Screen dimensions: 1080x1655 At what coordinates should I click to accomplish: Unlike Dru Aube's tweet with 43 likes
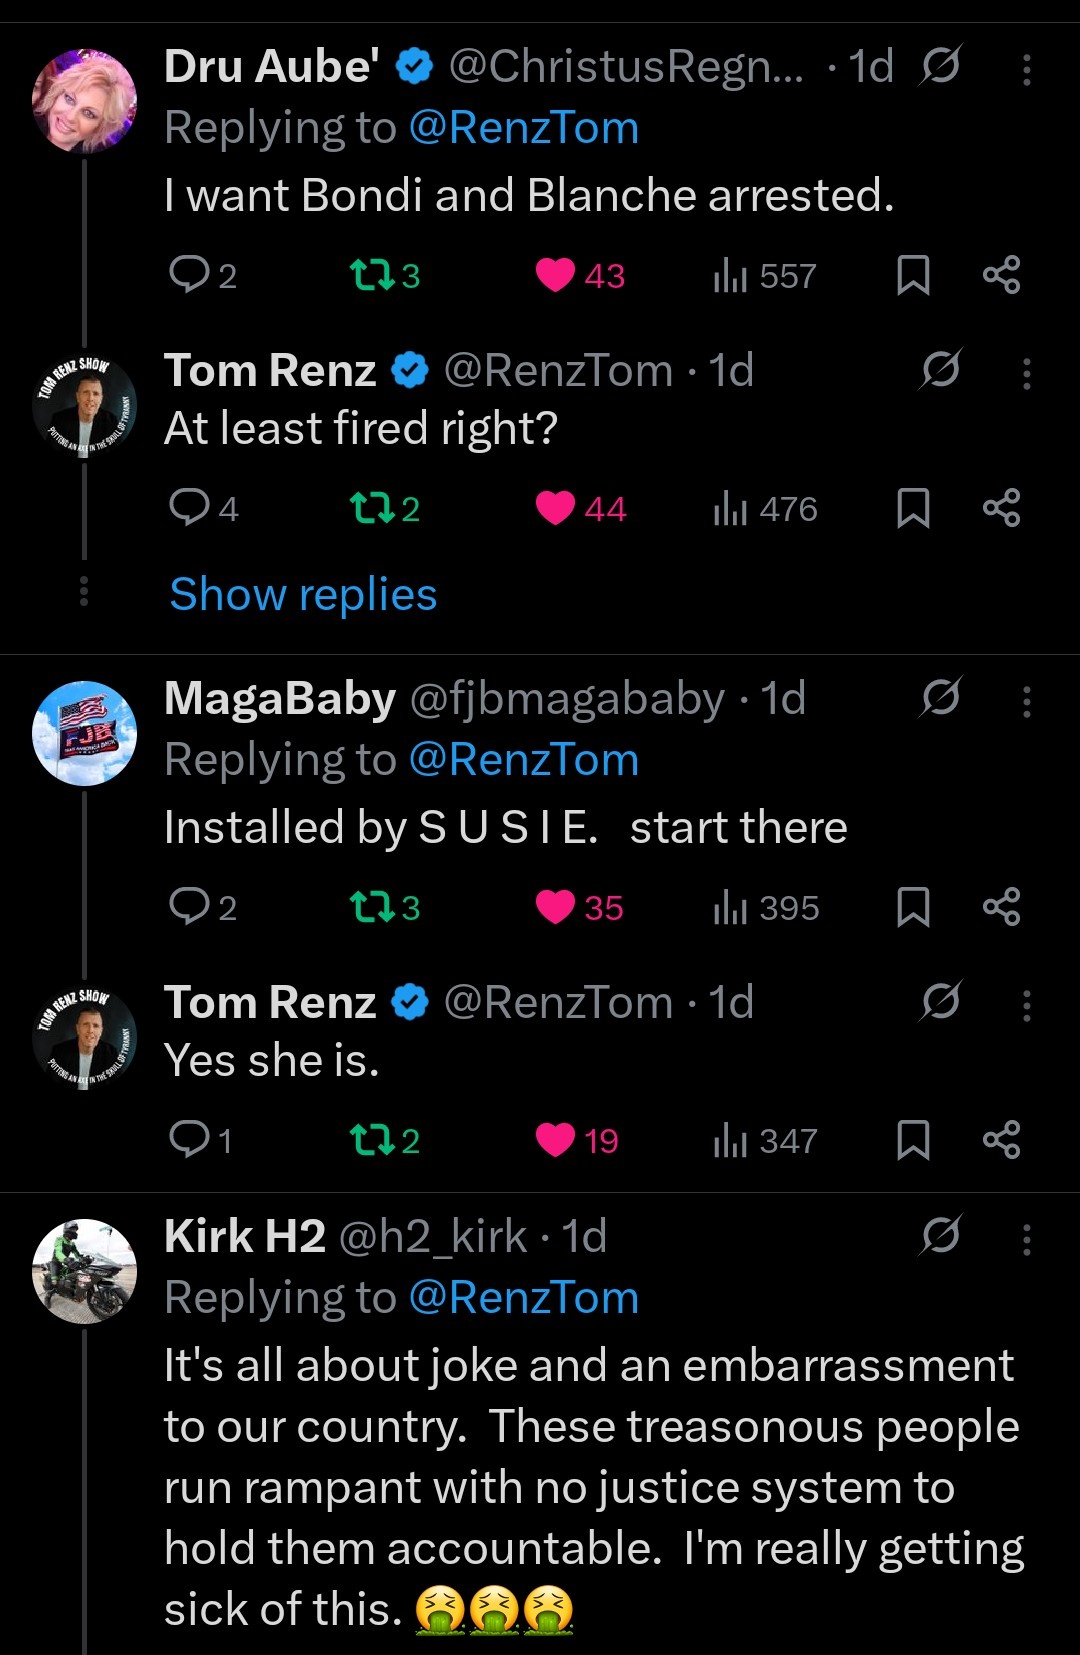pyautogui.click(x=555, y=274)
